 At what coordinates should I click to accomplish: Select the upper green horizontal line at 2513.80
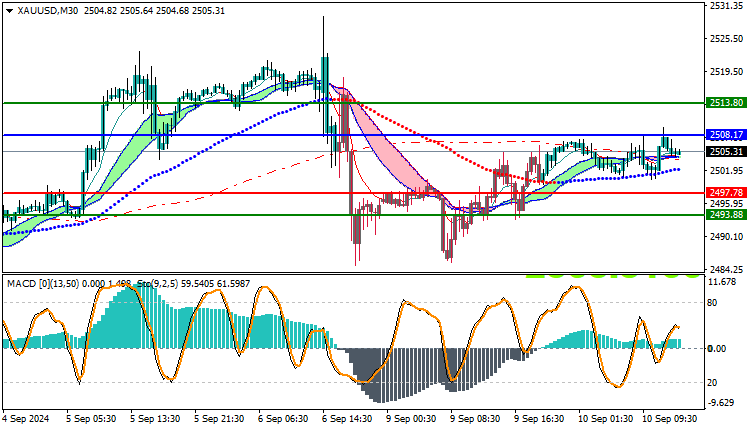(354, 103)
